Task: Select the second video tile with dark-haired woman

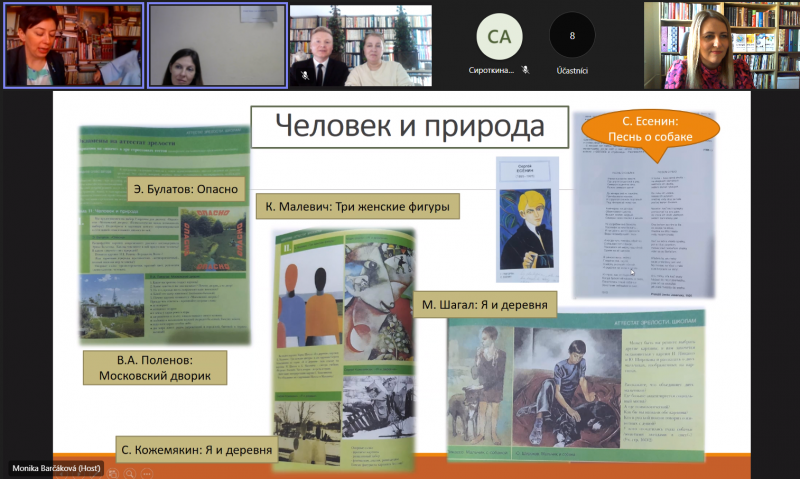Action: click(215, 45)
